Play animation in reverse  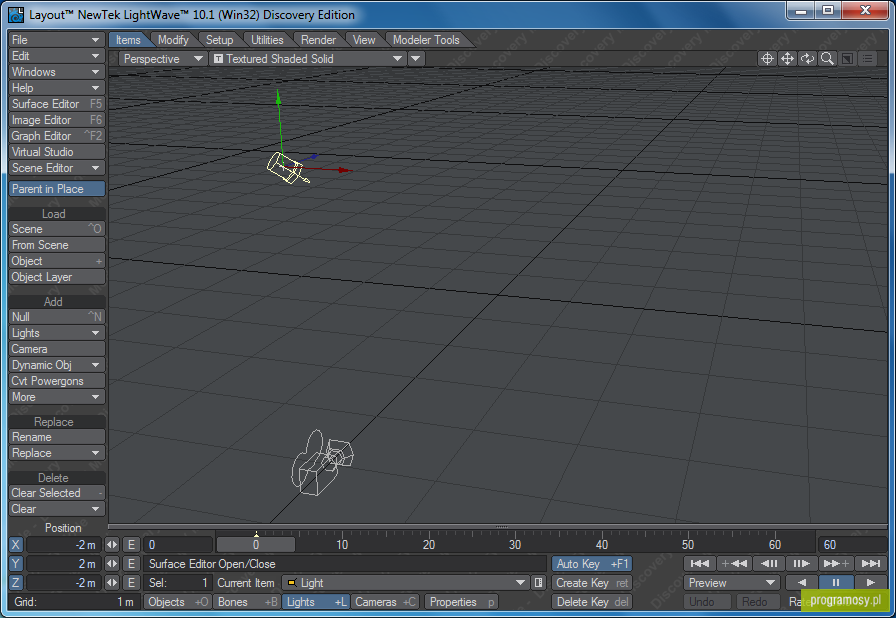pyautogui.click(x=802, y=583)
